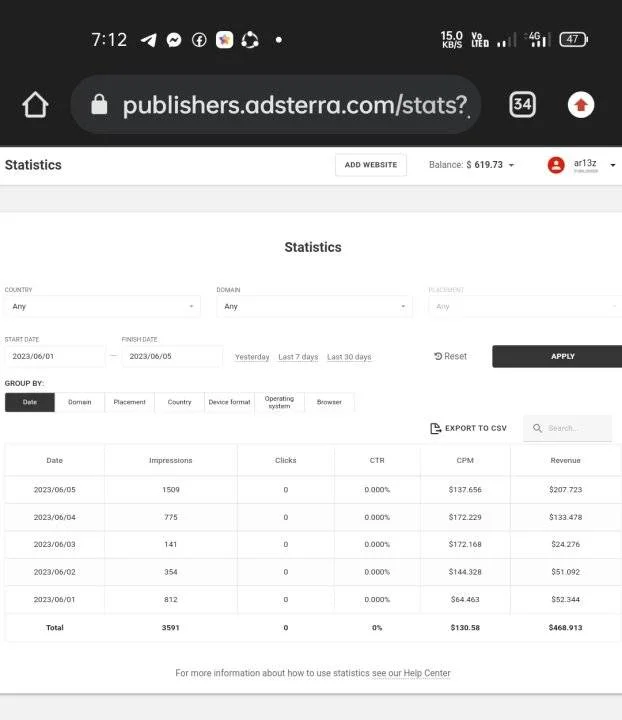622x720 pixels.
Task: Click the Reset filters text
Action: (x=455, y=356)
